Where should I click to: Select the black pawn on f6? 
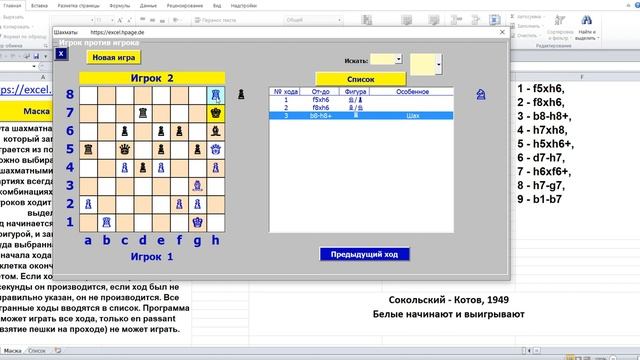point(179,131)
